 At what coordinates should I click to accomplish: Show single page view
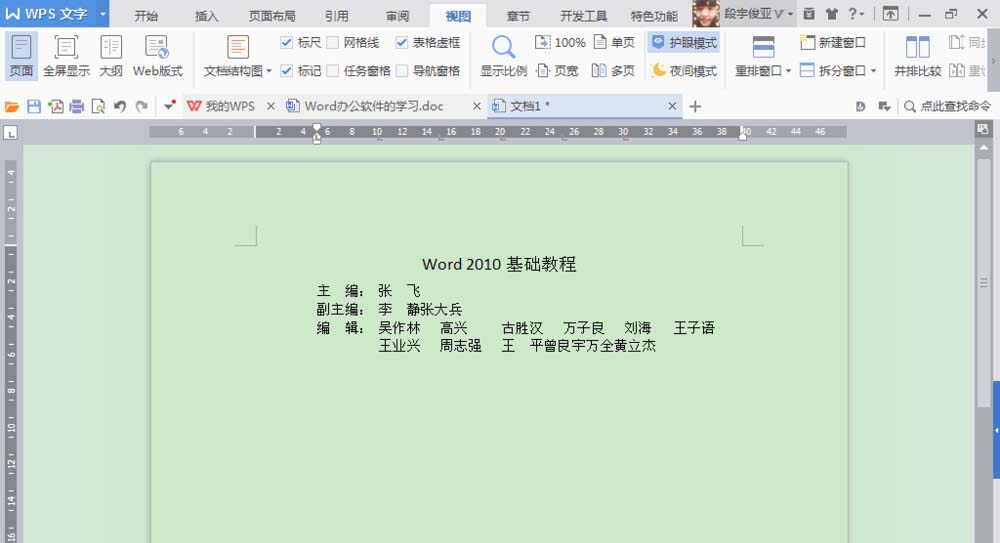614,43
